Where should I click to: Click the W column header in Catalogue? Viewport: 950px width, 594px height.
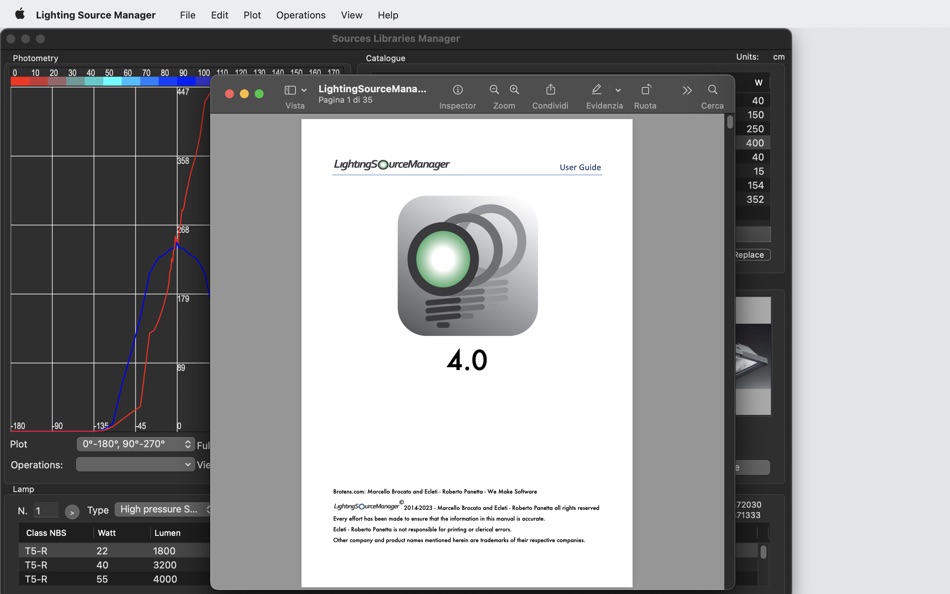(x=758, y=82)
